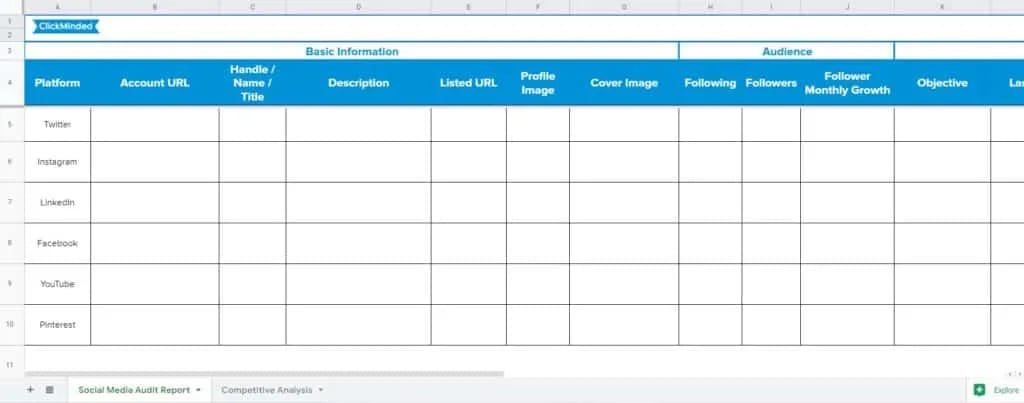Select the Follower Monthly Growth header cell
1024x403 pixels.
(x=846, y=83)
